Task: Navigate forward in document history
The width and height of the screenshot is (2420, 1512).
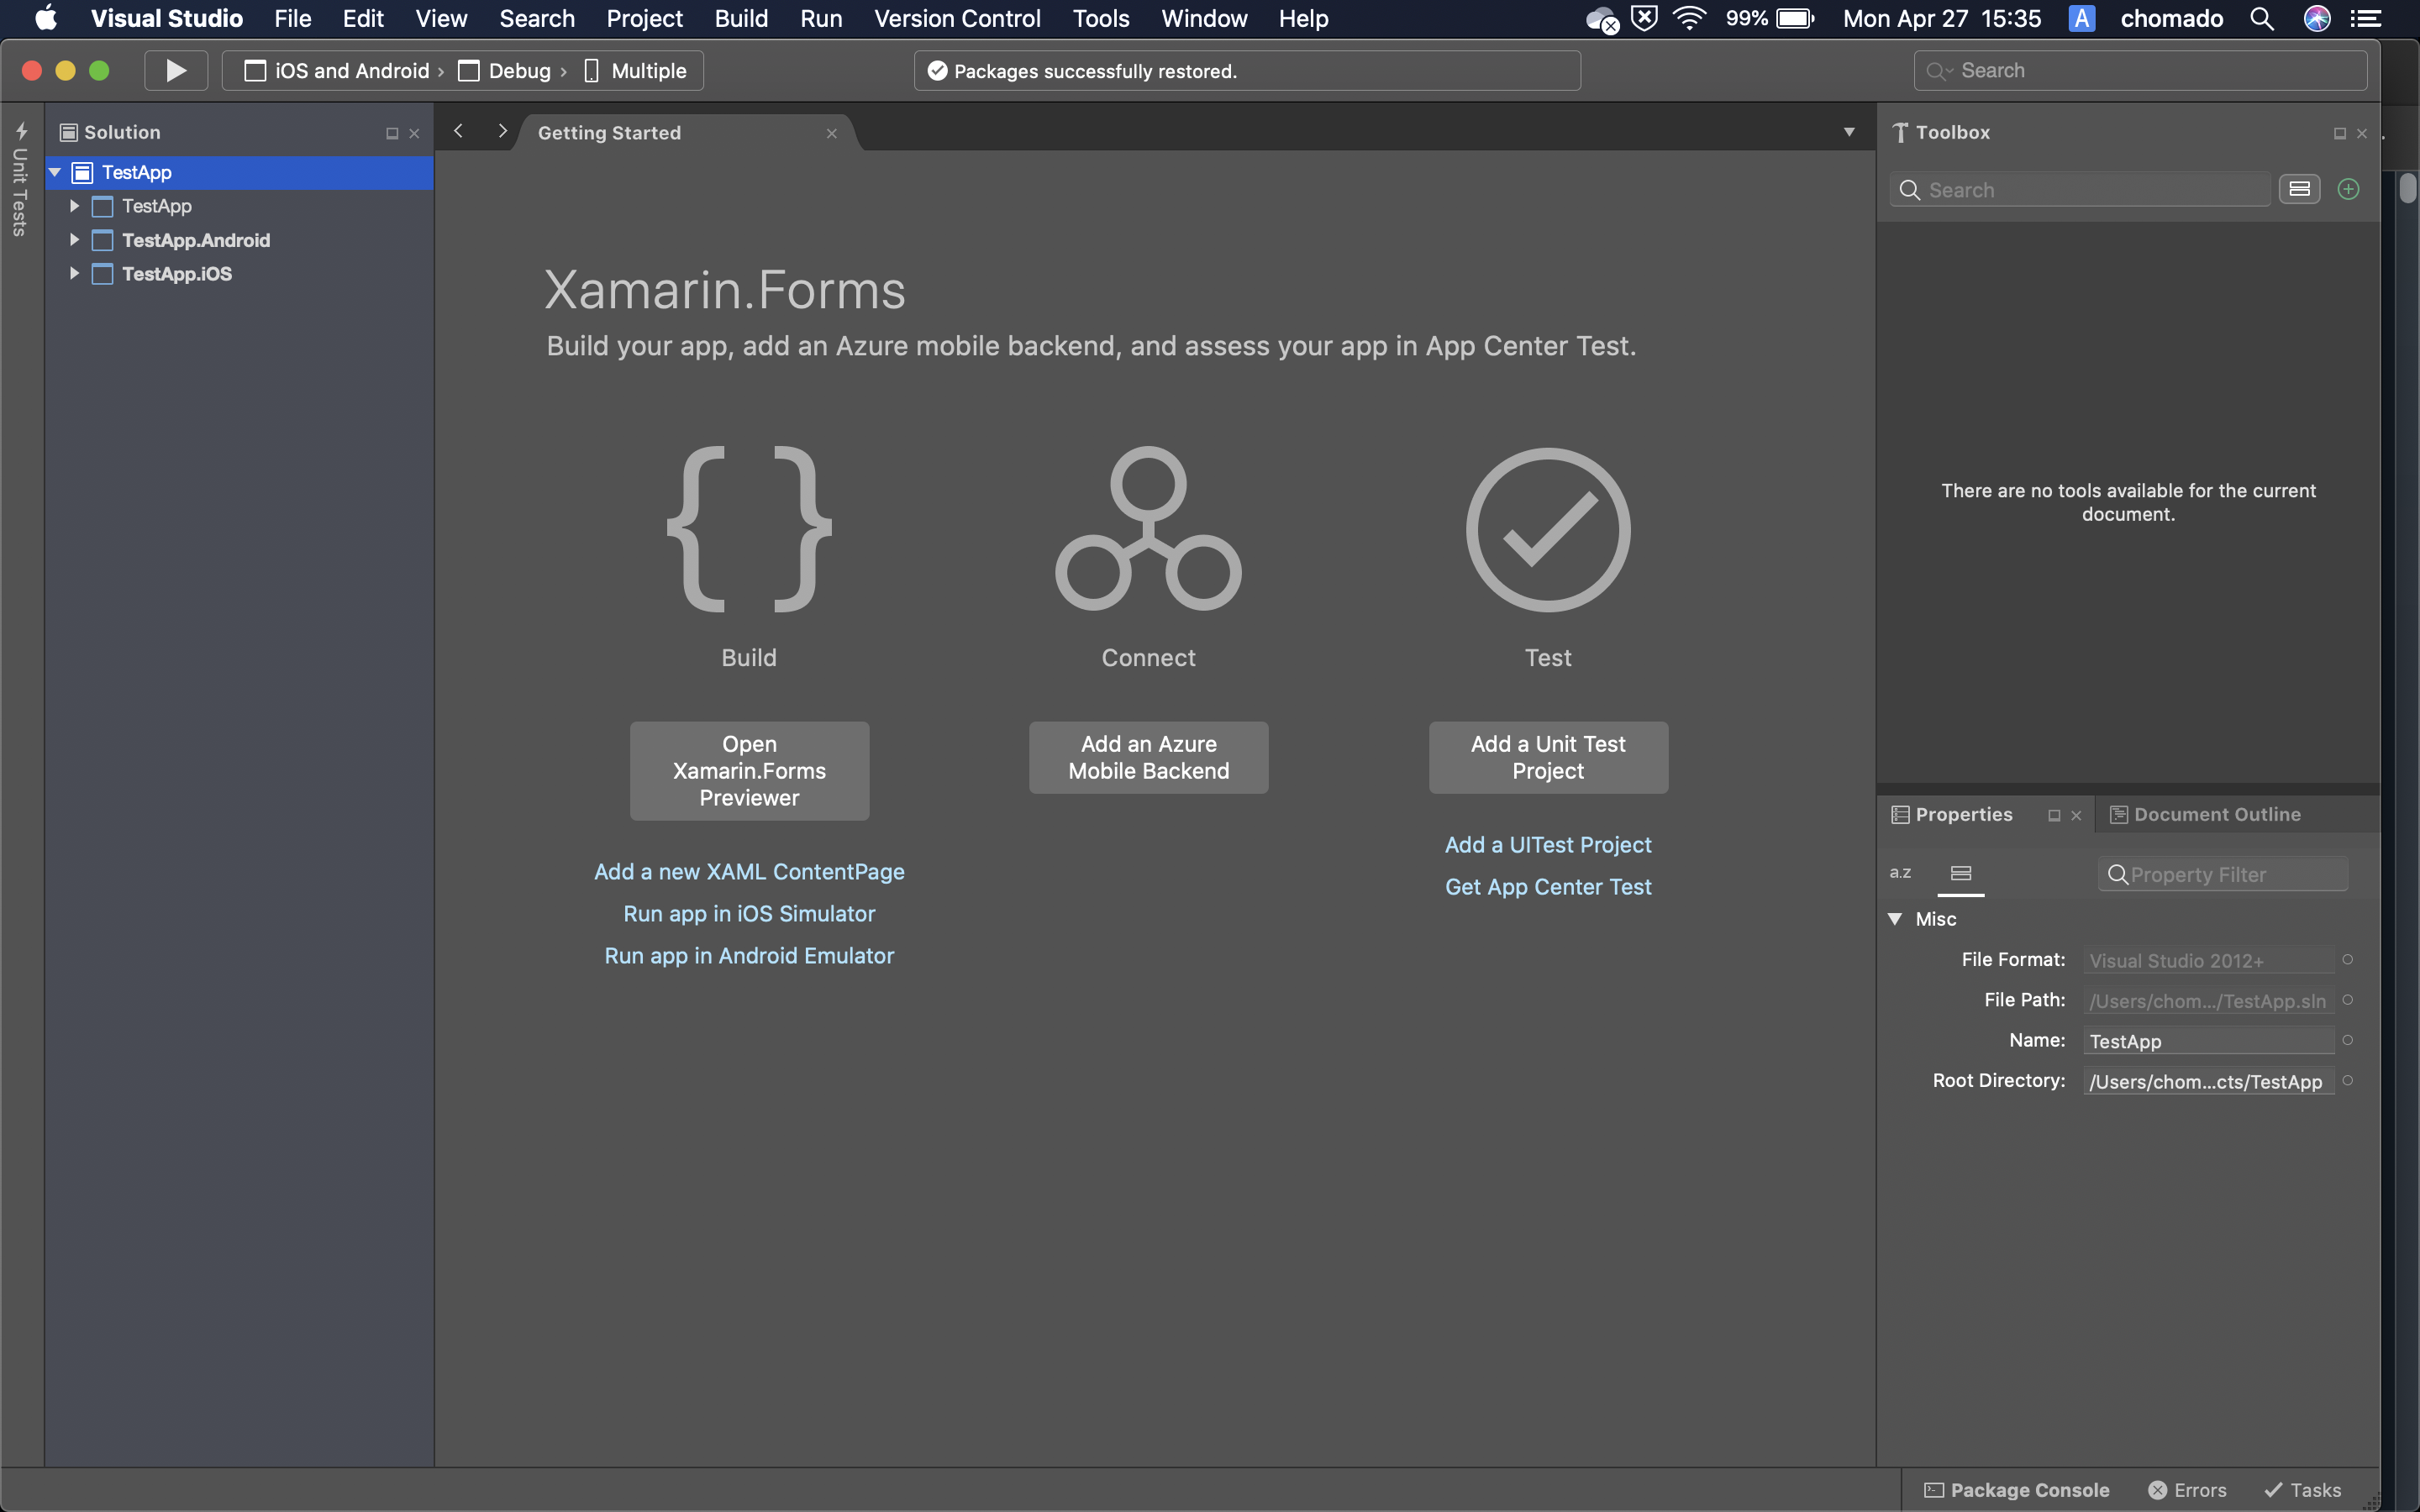Action: click(x=502, y=131)
